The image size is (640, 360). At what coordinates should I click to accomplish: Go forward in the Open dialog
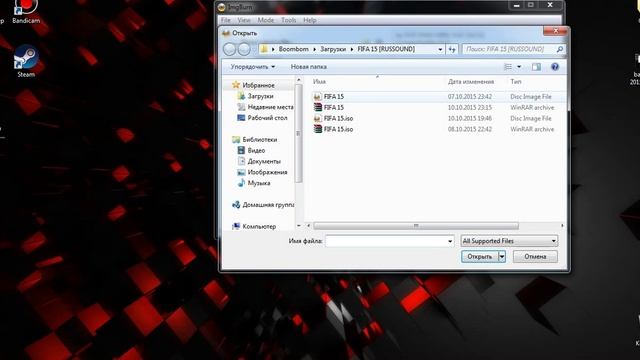[244, 49]
